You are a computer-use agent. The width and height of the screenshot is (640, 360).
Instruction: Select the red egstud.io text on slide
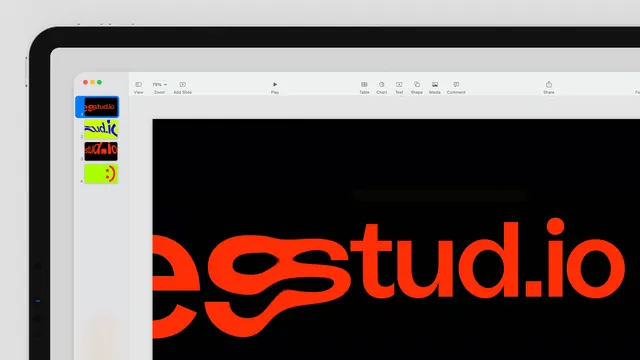click(389, 278)
